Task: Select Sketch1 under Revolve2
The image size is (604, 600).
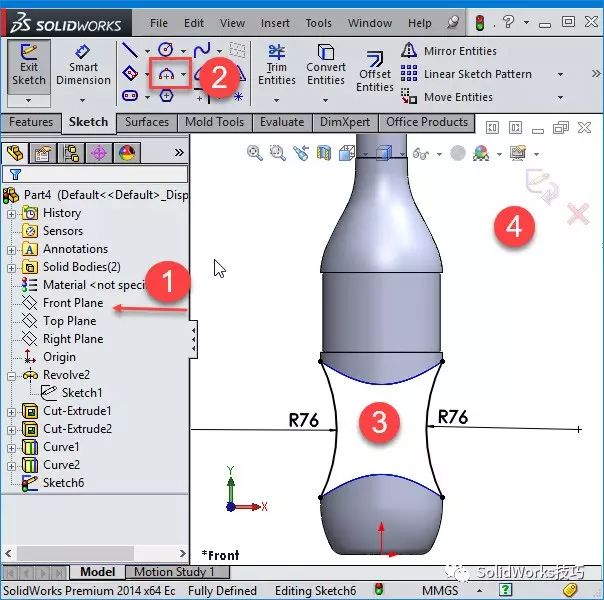Action: click(x=82, y=393)
